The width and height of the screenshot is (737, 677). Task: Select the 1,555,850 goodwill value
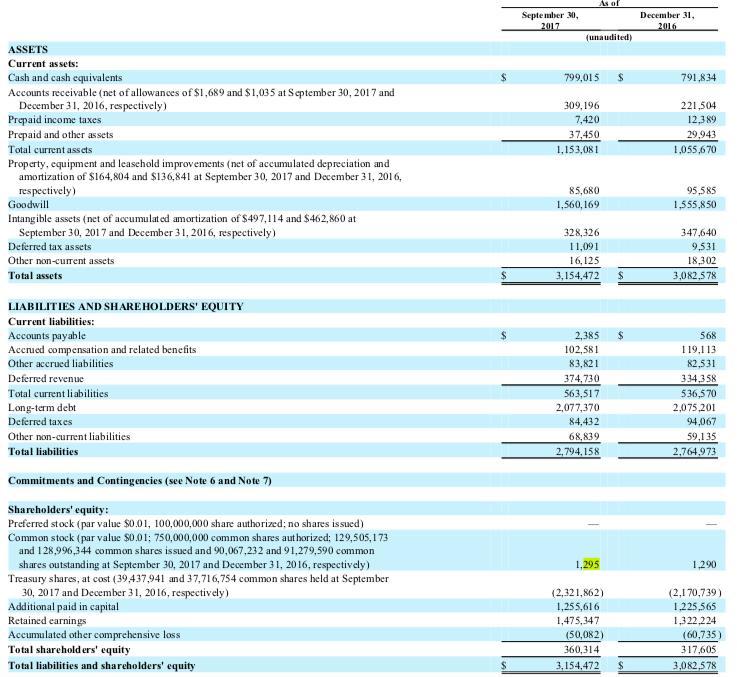coord(695,205)
